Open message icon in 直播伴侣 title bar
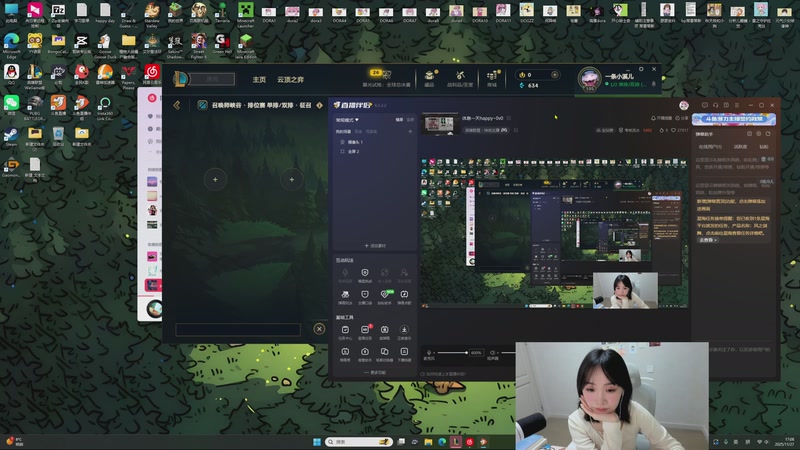The height and width of the screenshot is (450, 800). point(705,105)
